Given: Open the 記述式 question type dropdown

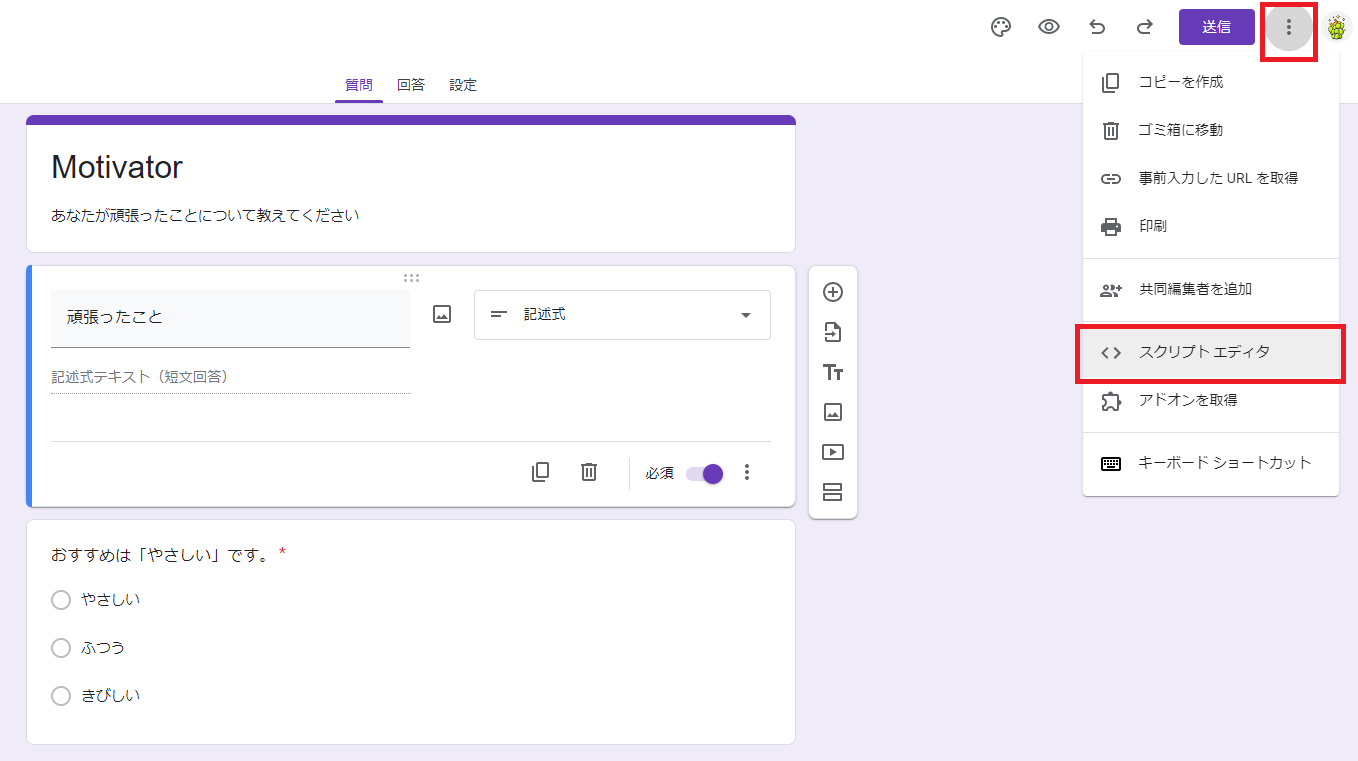Looking at the screenshot, I should pos(622,315).
